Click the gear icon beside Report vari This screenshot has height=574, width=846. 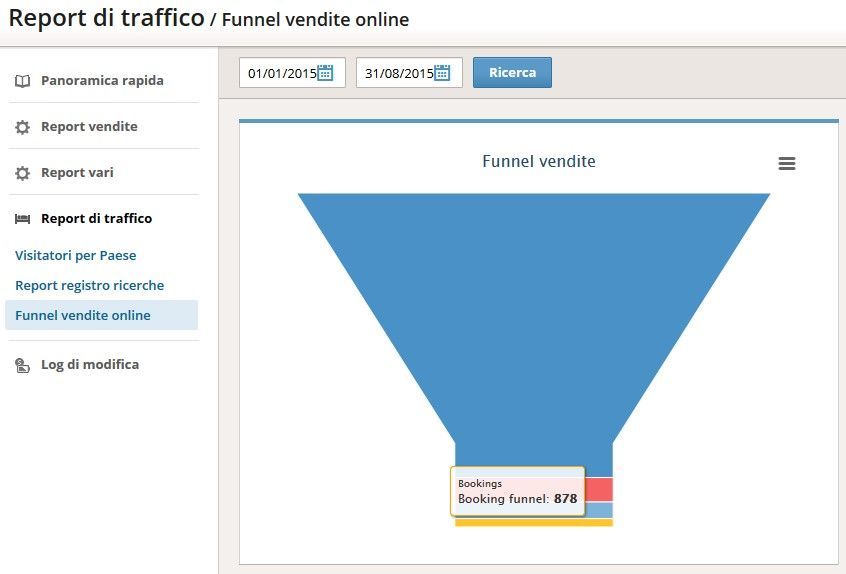pyautogui.click(x=22, y=173)
